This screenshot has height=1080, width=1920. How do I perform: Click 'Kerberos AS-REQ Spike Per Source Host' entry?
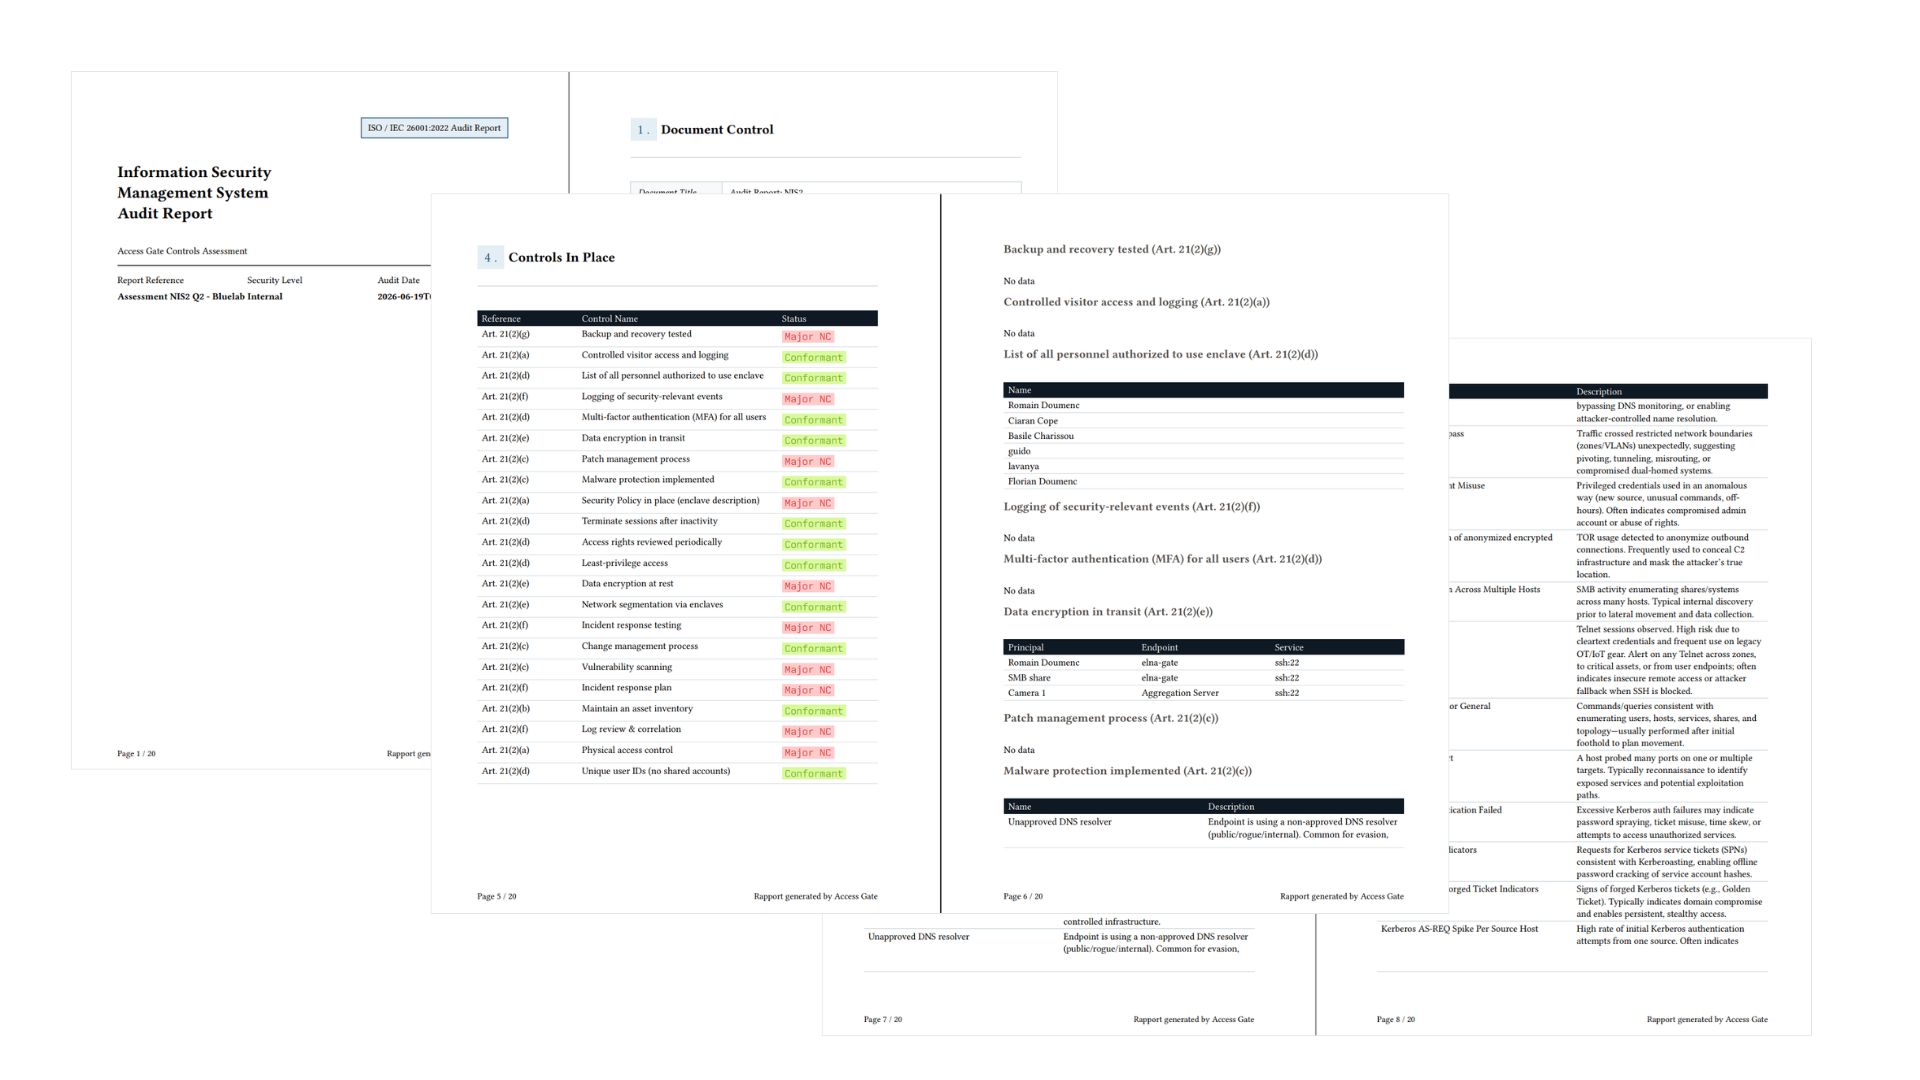point(1460,929)
